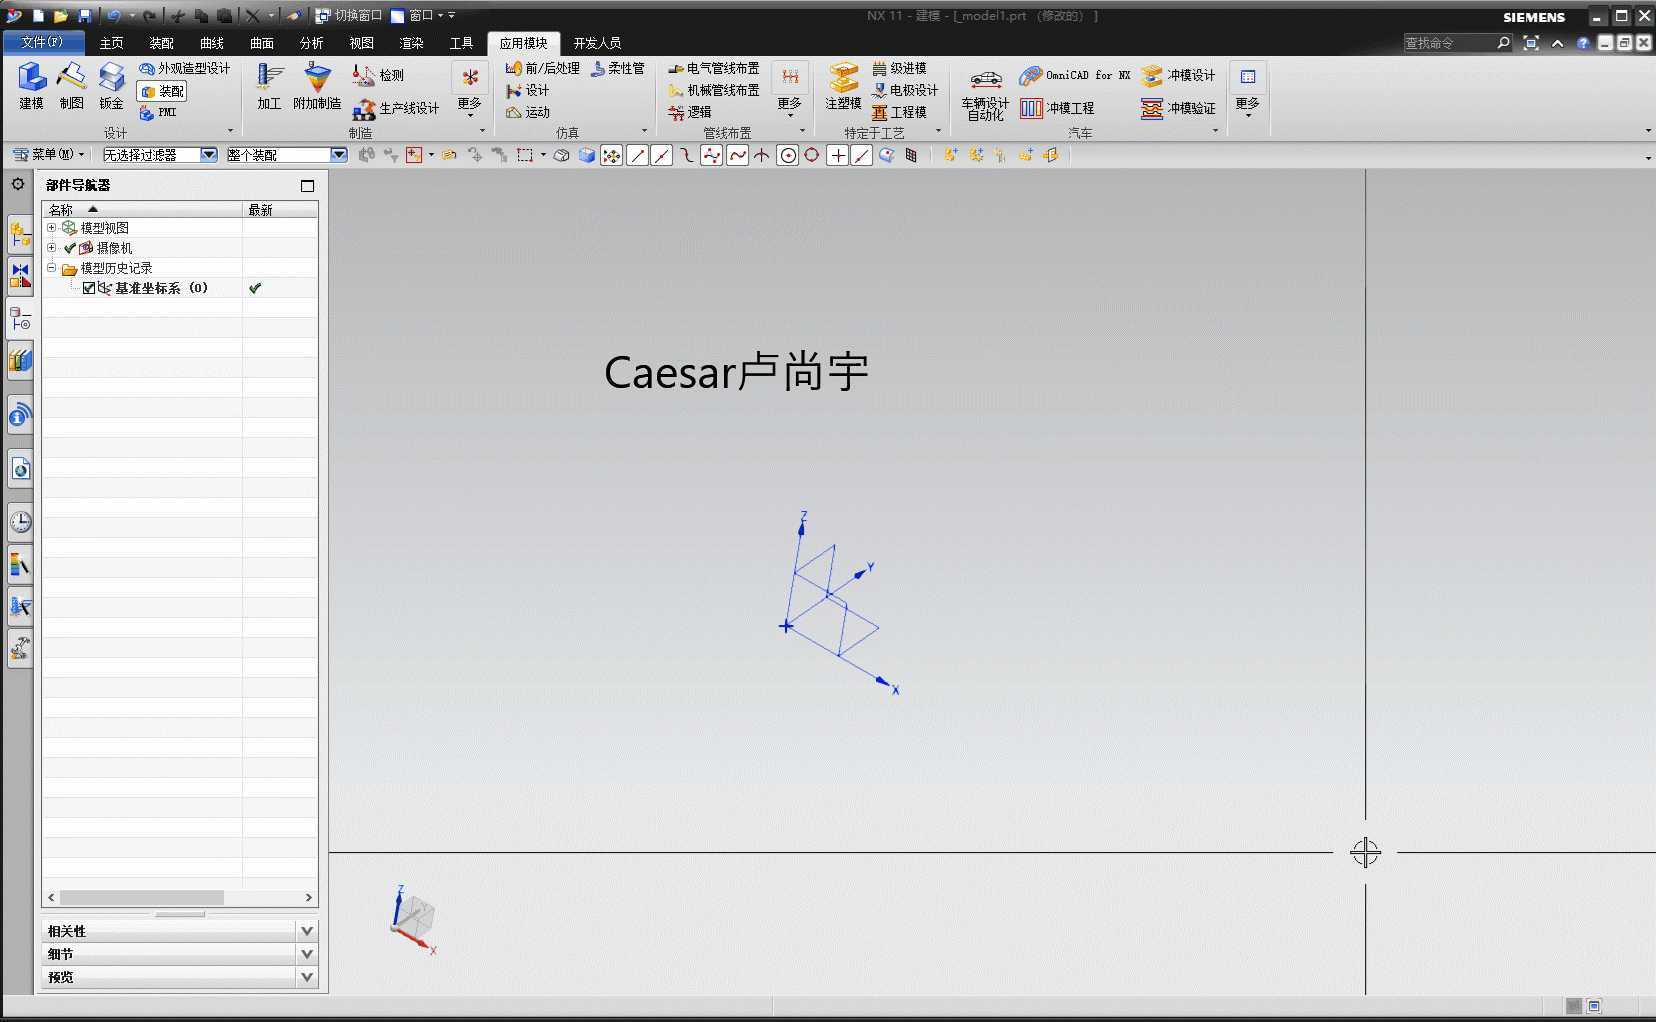Open the 整个装配 selection scope dropdown

pos(286,155)
